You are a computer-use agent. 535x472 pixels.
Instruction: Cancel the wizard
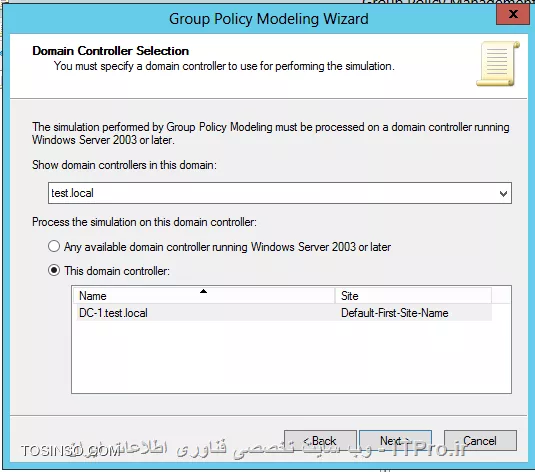point(480,441)
